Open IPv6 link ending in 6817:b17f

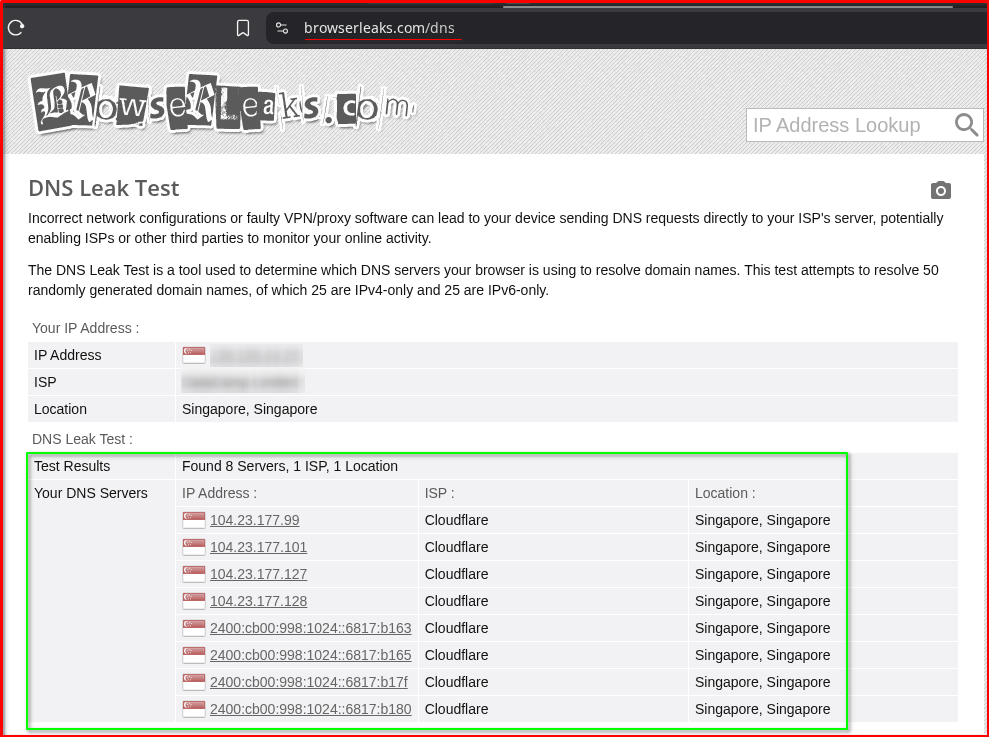tap(308, 683)
